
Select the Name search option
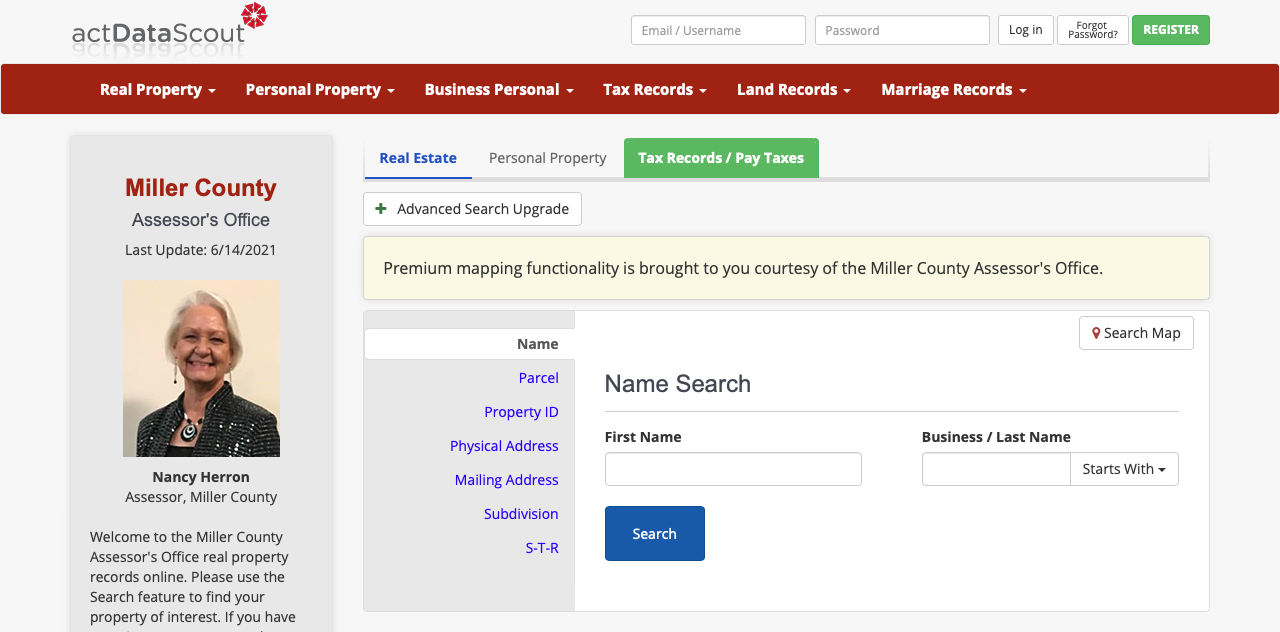pyautogui.click(x=537, y=343)
